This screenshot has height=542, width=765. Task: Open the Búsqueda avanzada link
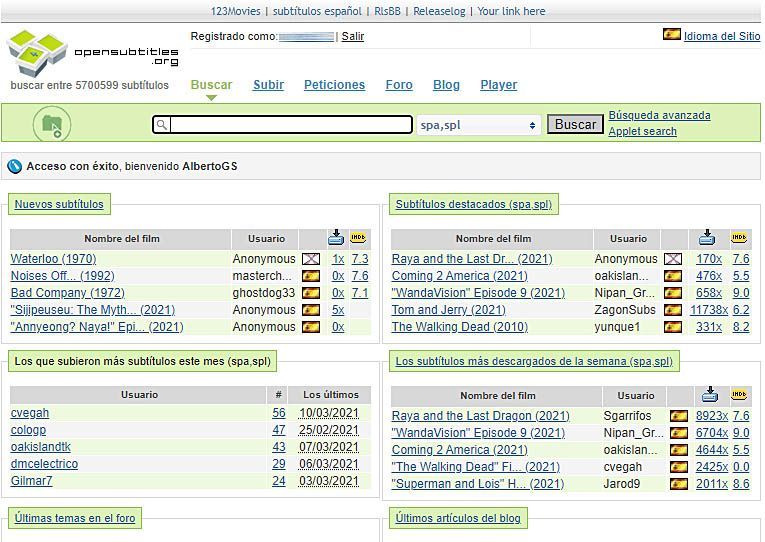point(659,115)
